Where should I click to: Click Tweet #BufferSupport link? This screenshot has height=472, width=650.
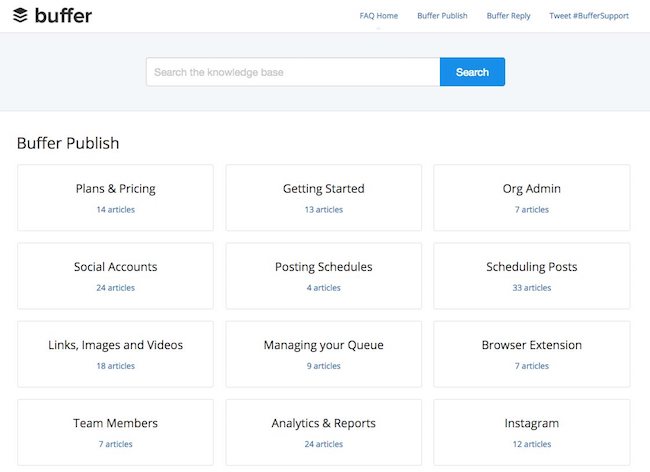point(588,16)
